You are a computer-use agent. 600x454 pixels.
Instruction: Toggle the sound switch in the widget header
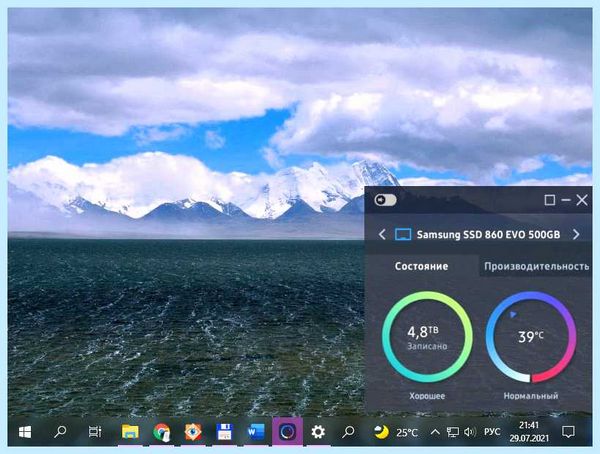pos(385,200)
